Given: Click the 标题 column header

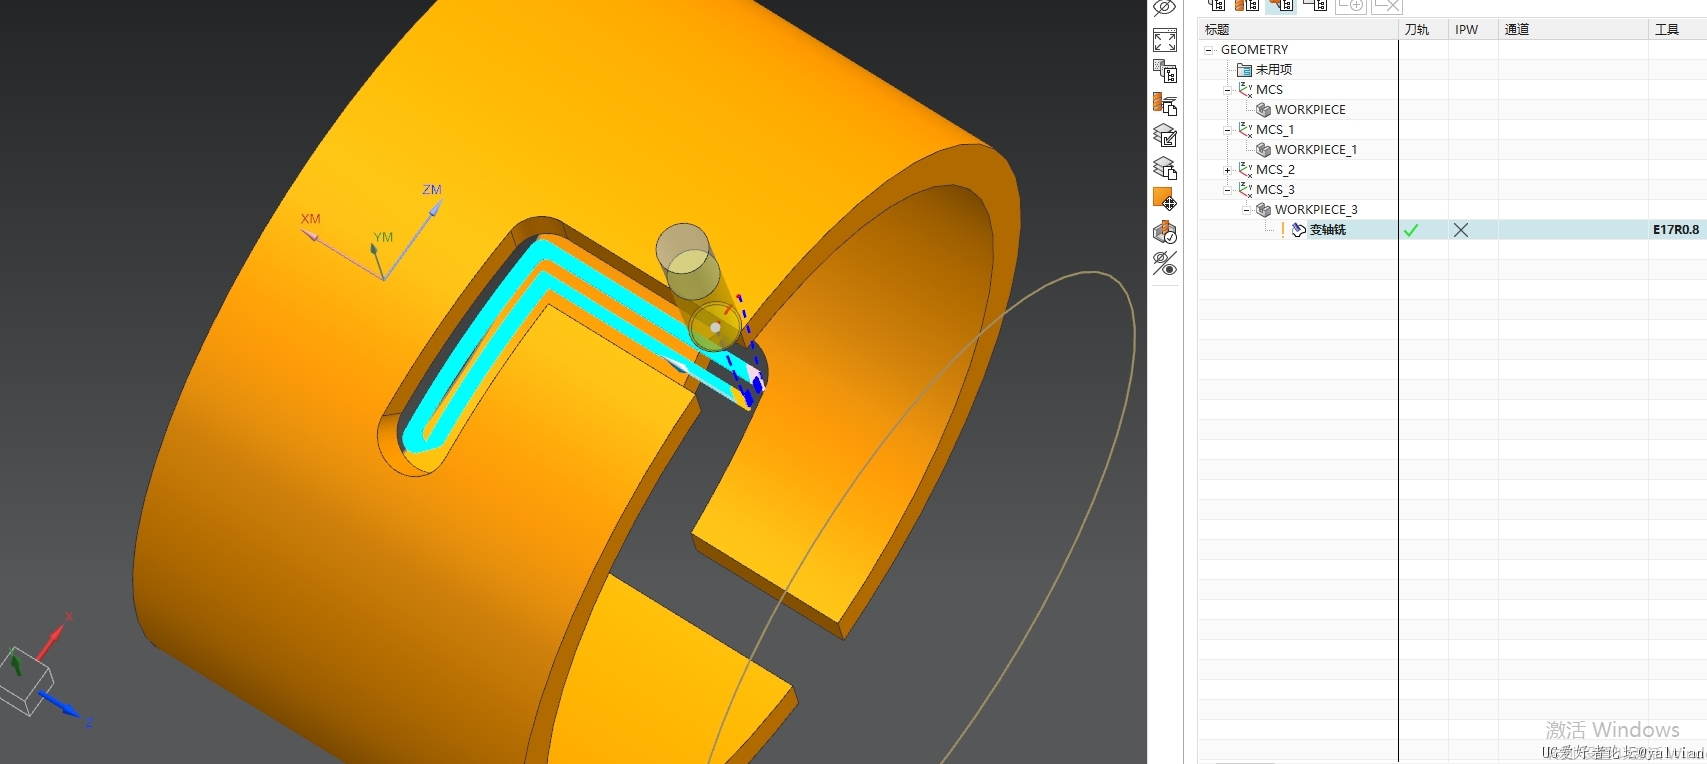Looking at the screenshot, I should click(1298, 30).
